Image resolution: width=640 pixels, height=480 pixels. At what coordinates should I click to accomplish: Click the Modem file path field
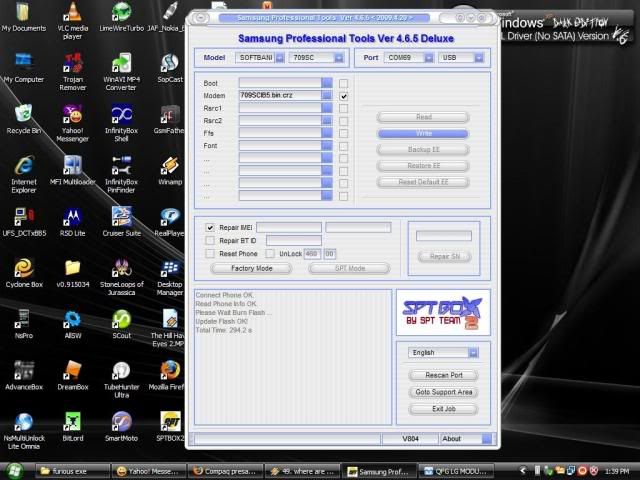click(280, 96)
